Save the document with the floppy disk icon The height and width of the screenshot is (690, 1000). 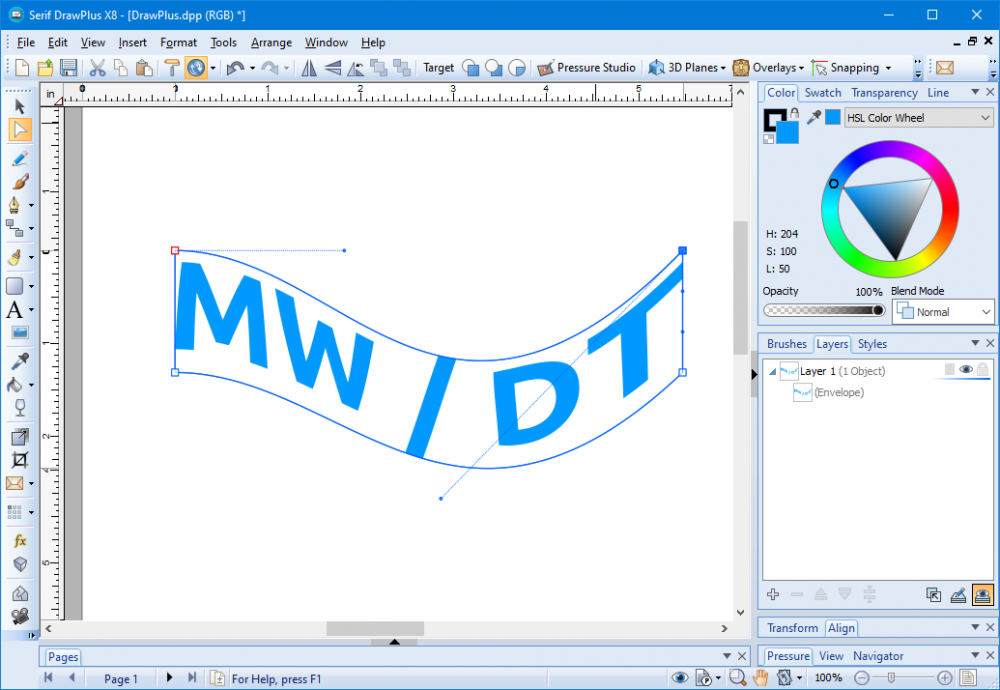pyautogui.click(x=69, y=68)
